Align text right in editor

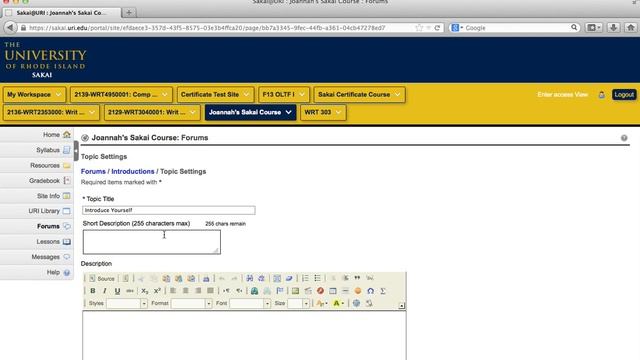pyautogui.click(x=198, y=291)
